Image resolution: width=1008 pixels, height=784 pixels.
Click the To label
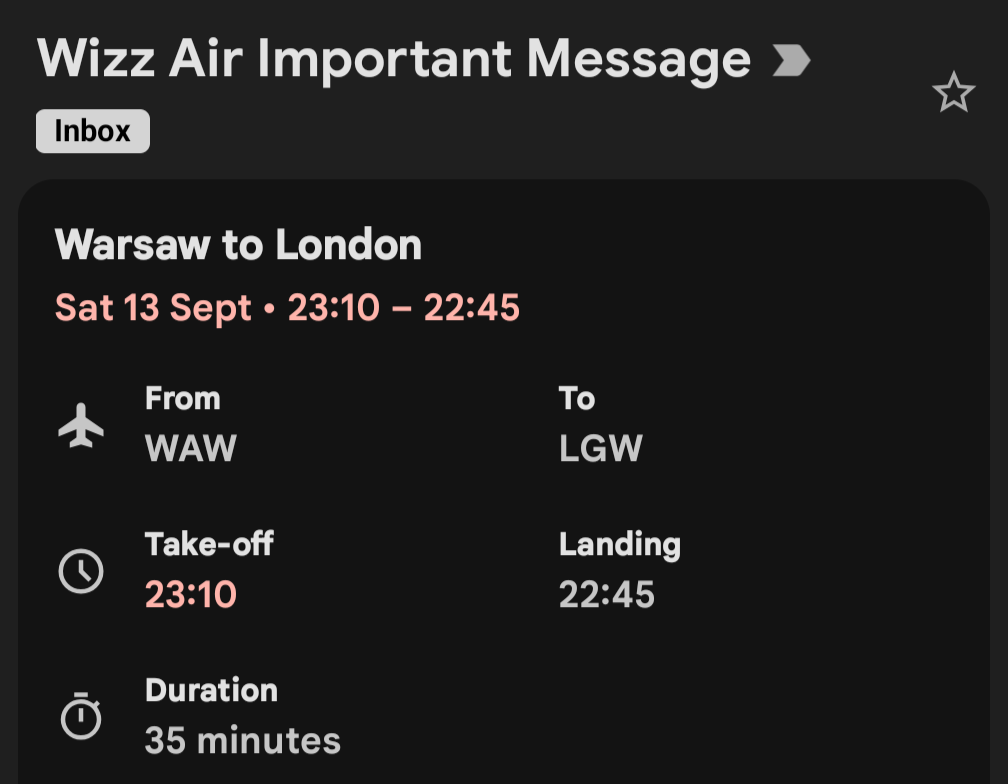(577, 398)
